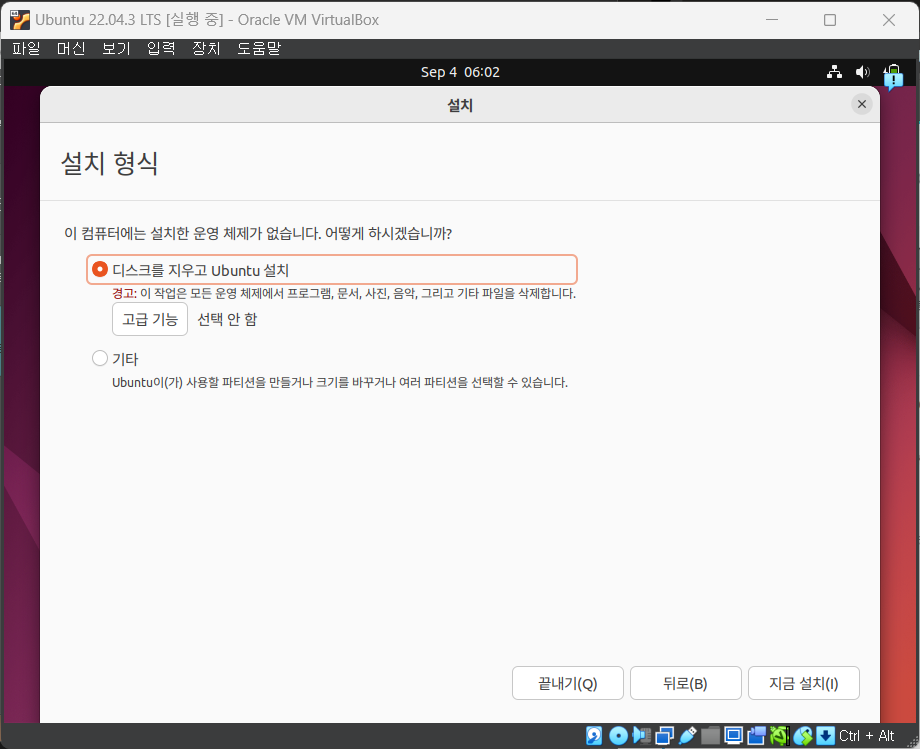Screen dimensions: 920x749
Task: Open the 머신 menu
Action: point(71,48)
